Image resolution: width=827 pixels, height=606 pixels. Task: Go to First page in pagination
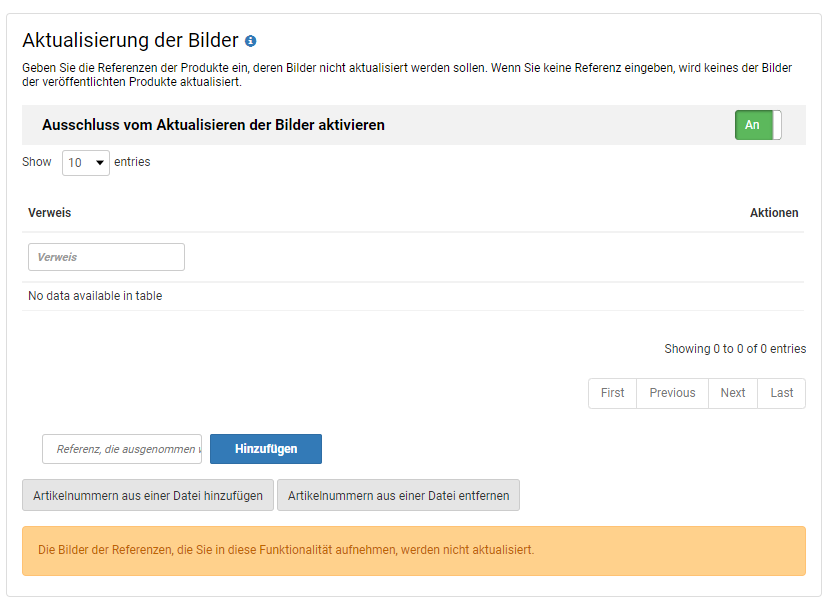point(612,393)
